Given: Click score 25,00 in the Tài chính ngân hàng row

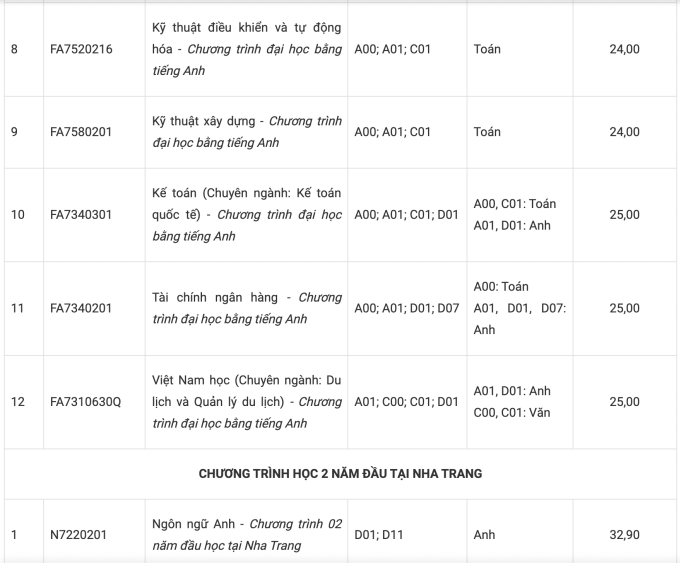Looking at the screenshot, I should click(624, 308).
